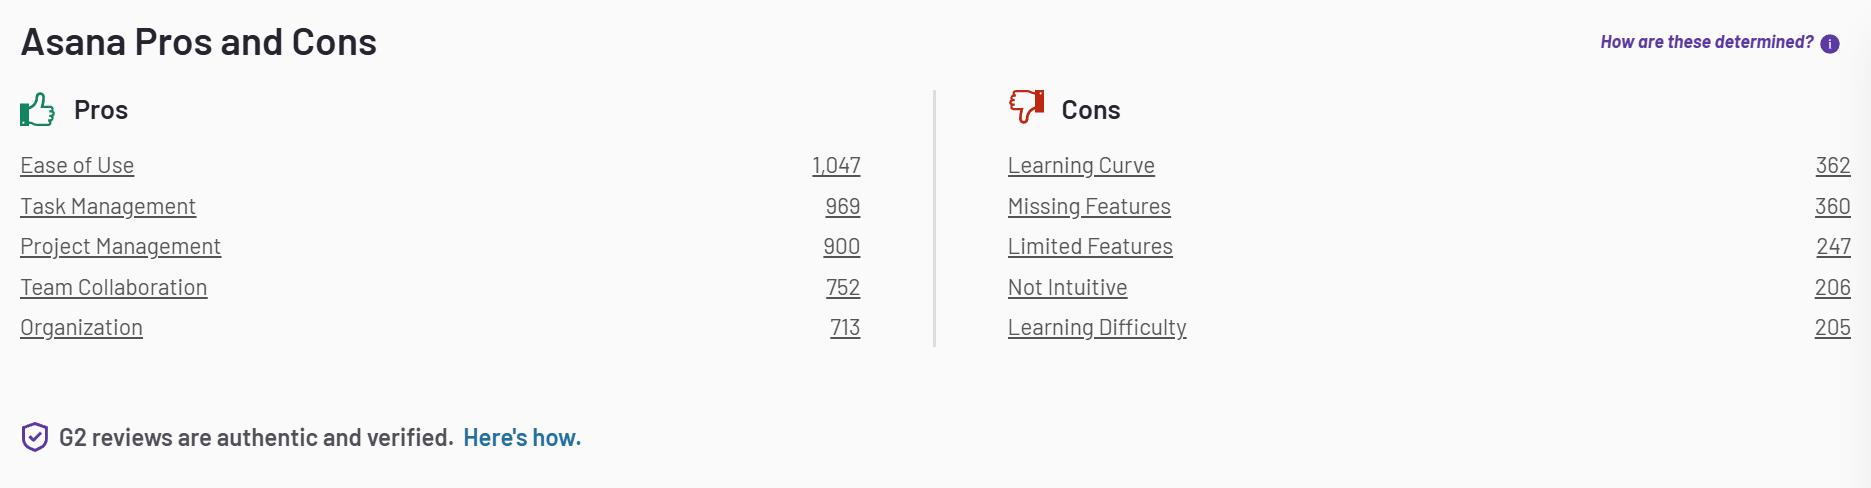
Task: Click the 362 count for Learning Curve
Action: 1833,166
